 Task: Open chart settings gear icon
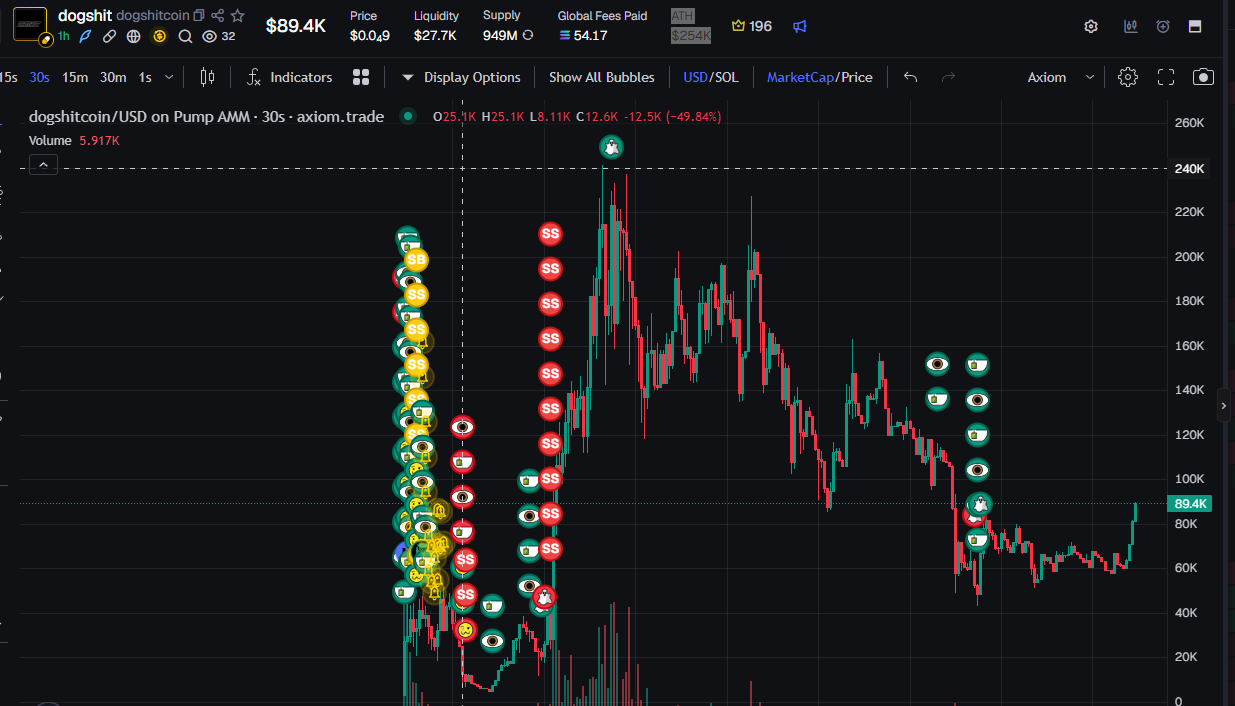[1128, 77]
